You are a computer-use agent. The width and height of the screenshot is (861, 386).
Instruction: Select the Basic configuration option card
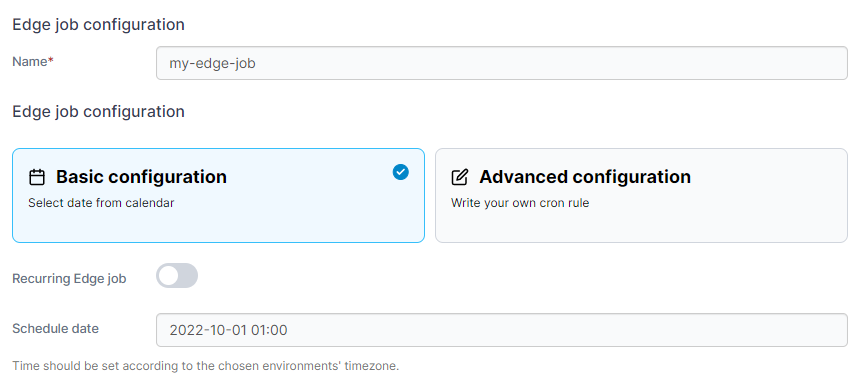[x=219, y=195]
